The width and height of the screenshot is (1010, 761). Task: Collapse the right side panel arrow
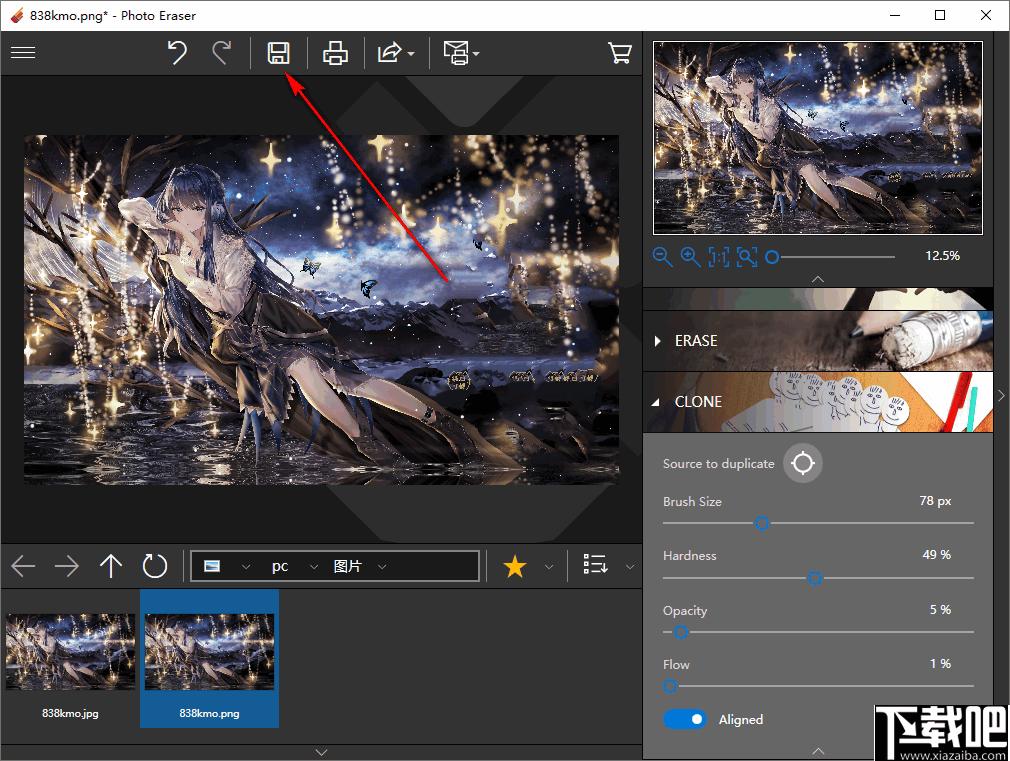click(x=1001, y=395)
